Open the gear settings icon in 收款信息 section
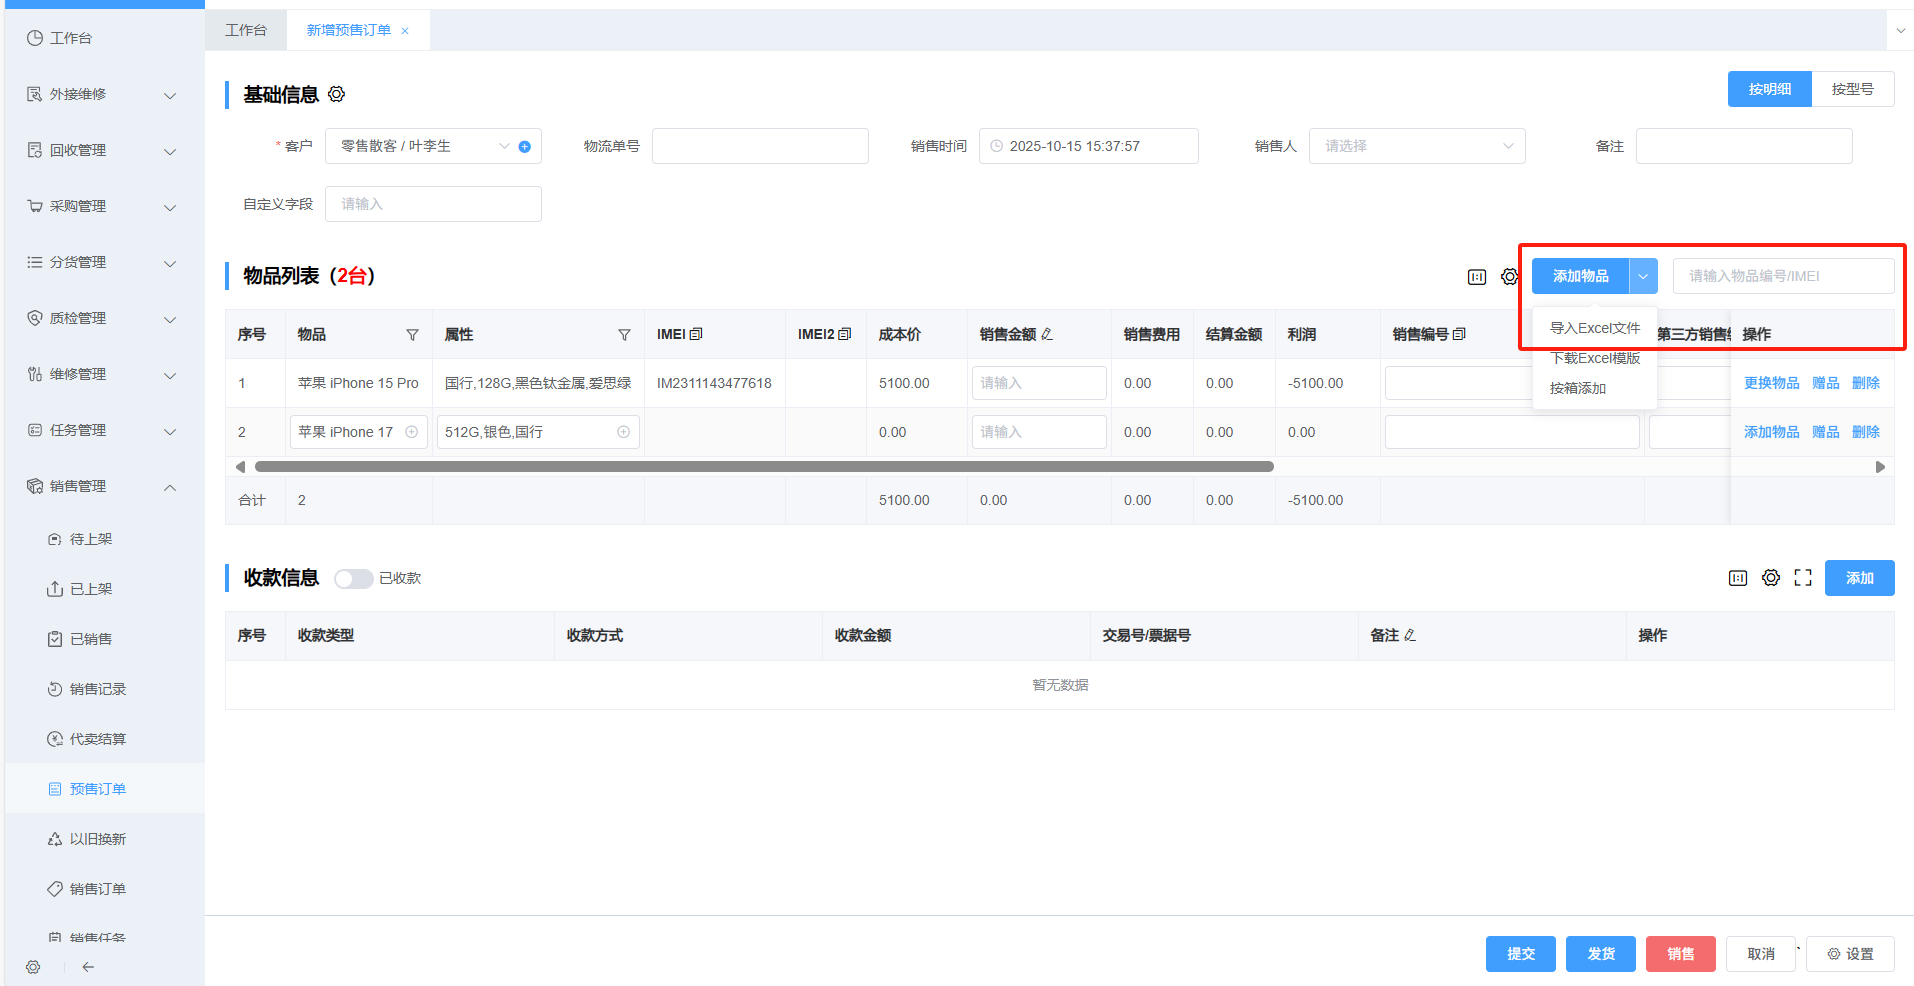1914x986 pixels. [1771, 578]
